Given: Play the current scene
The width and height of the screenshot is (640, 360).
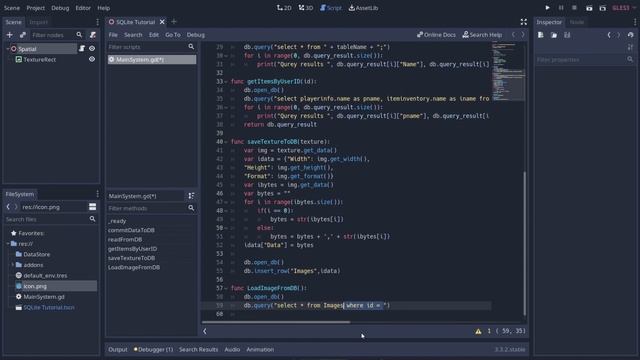Looking at the screenshot, I should tap(589, 8).
